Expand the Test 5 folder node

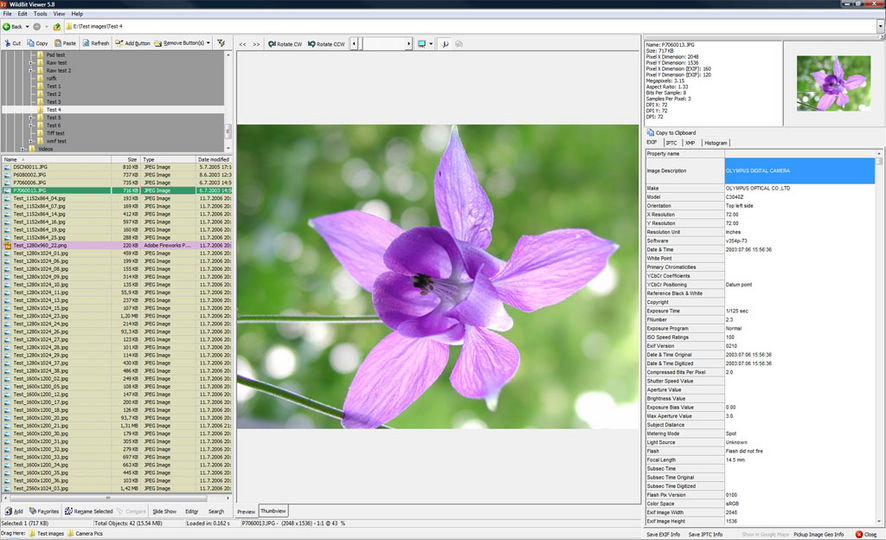click(31, 117)
